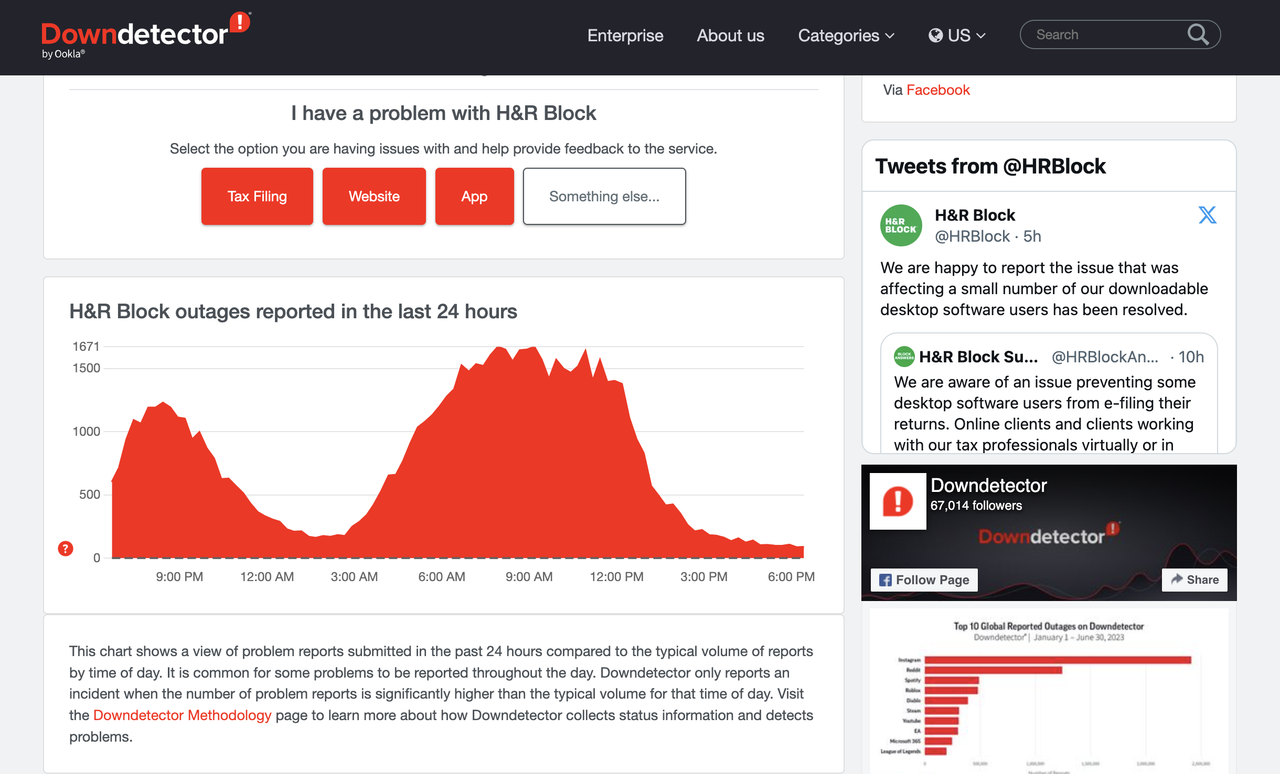Click the Top 10 Global Outages chart image
This screenshot has height=774, width=1280.
[1048, 691]
